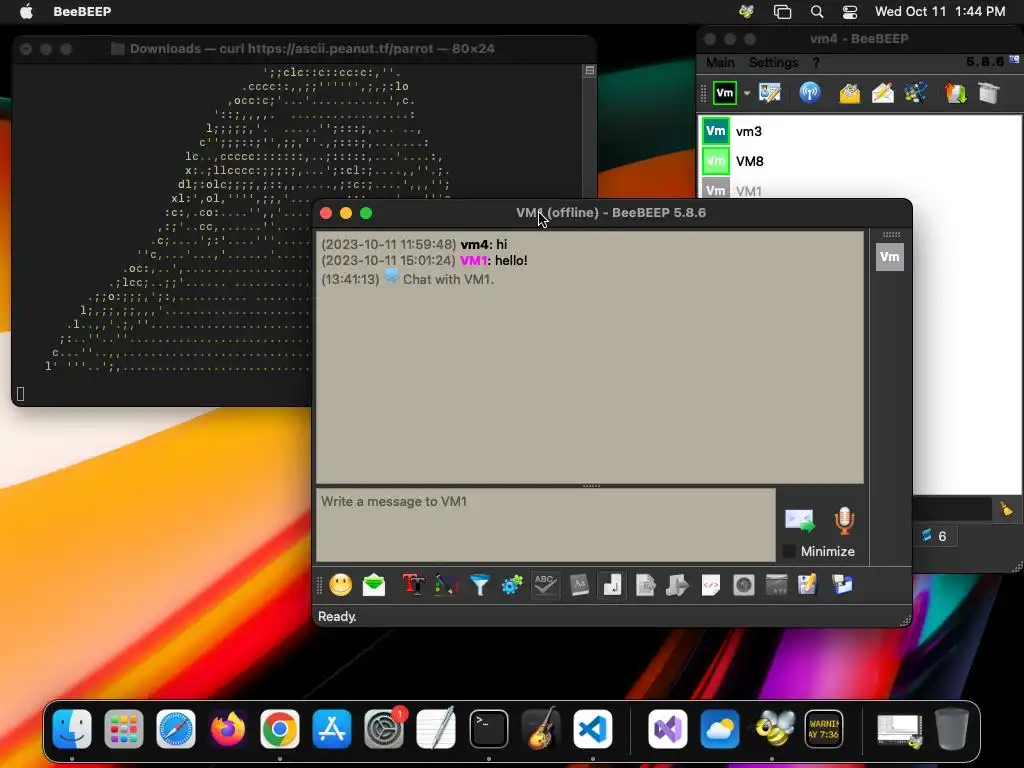
Task: Click the user count 6 indicator
Action: [934, 536]
